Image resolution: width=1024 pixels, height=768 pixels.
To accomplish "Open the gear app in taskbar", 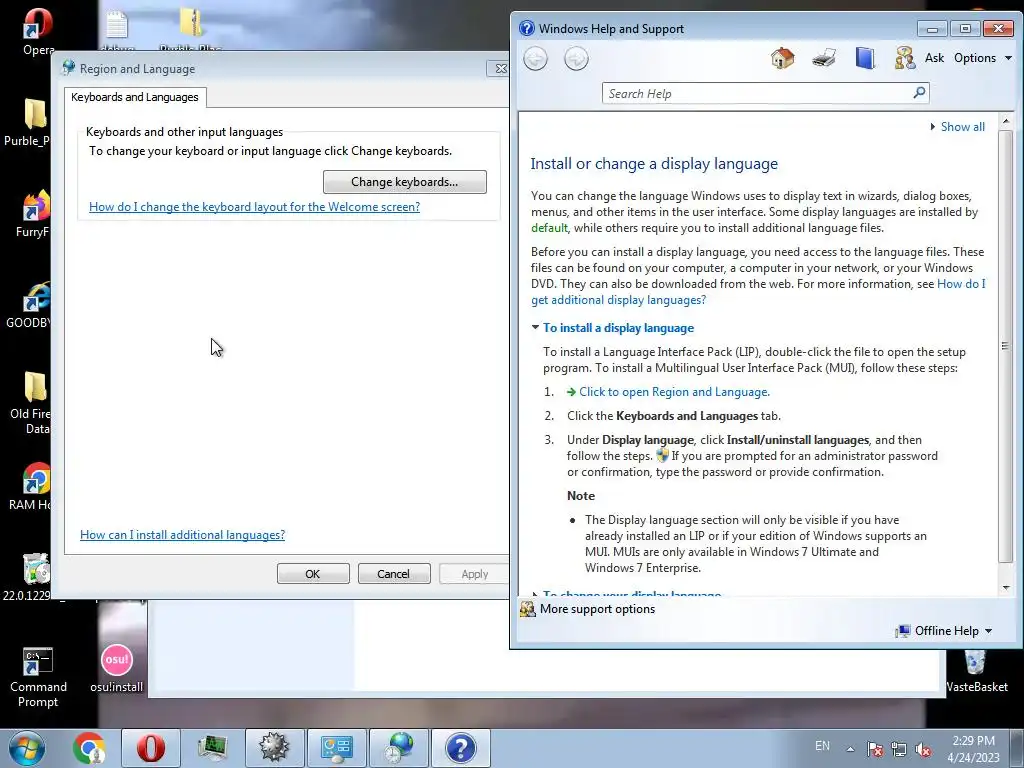I will coord(274,748).
